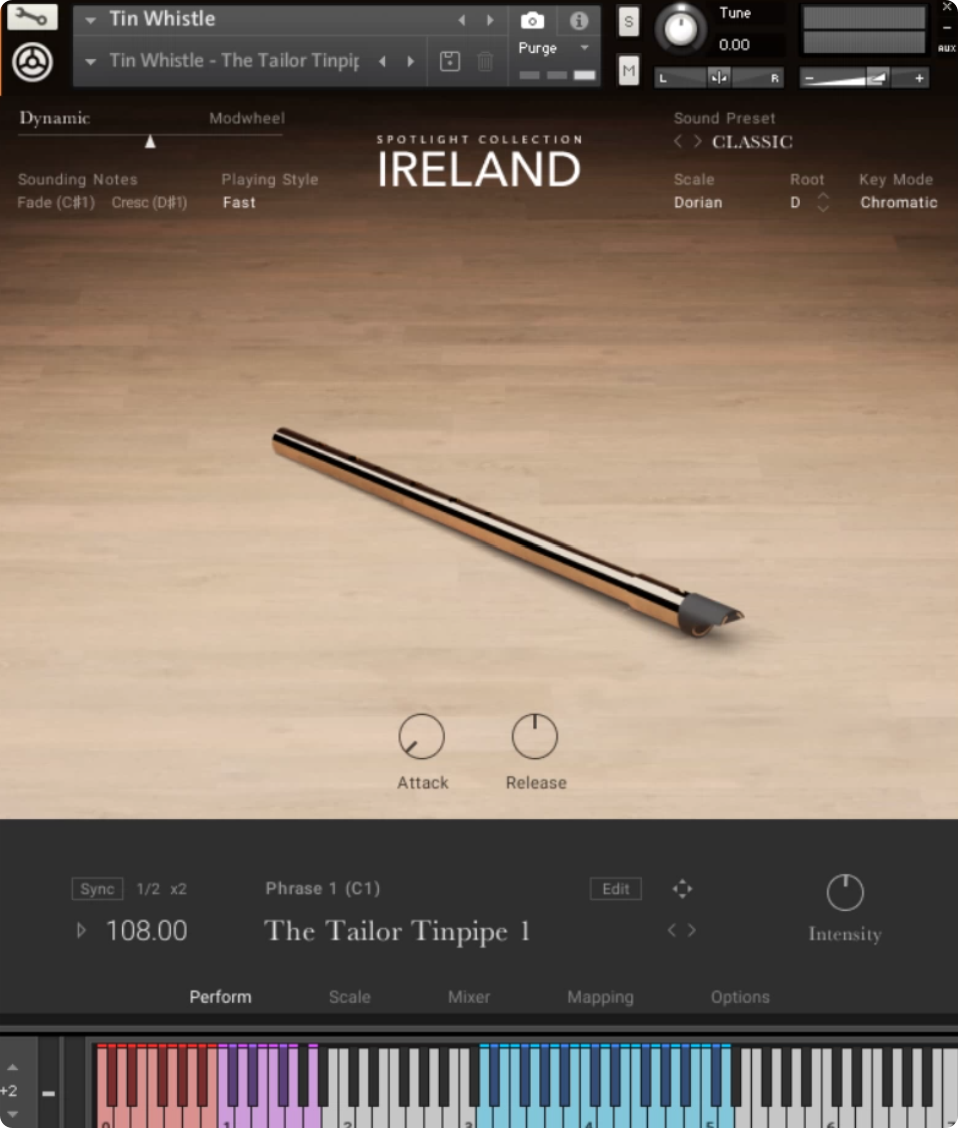Click the 0.00 tune value field
Screen dimensions: 958x1128
point(734,45)
